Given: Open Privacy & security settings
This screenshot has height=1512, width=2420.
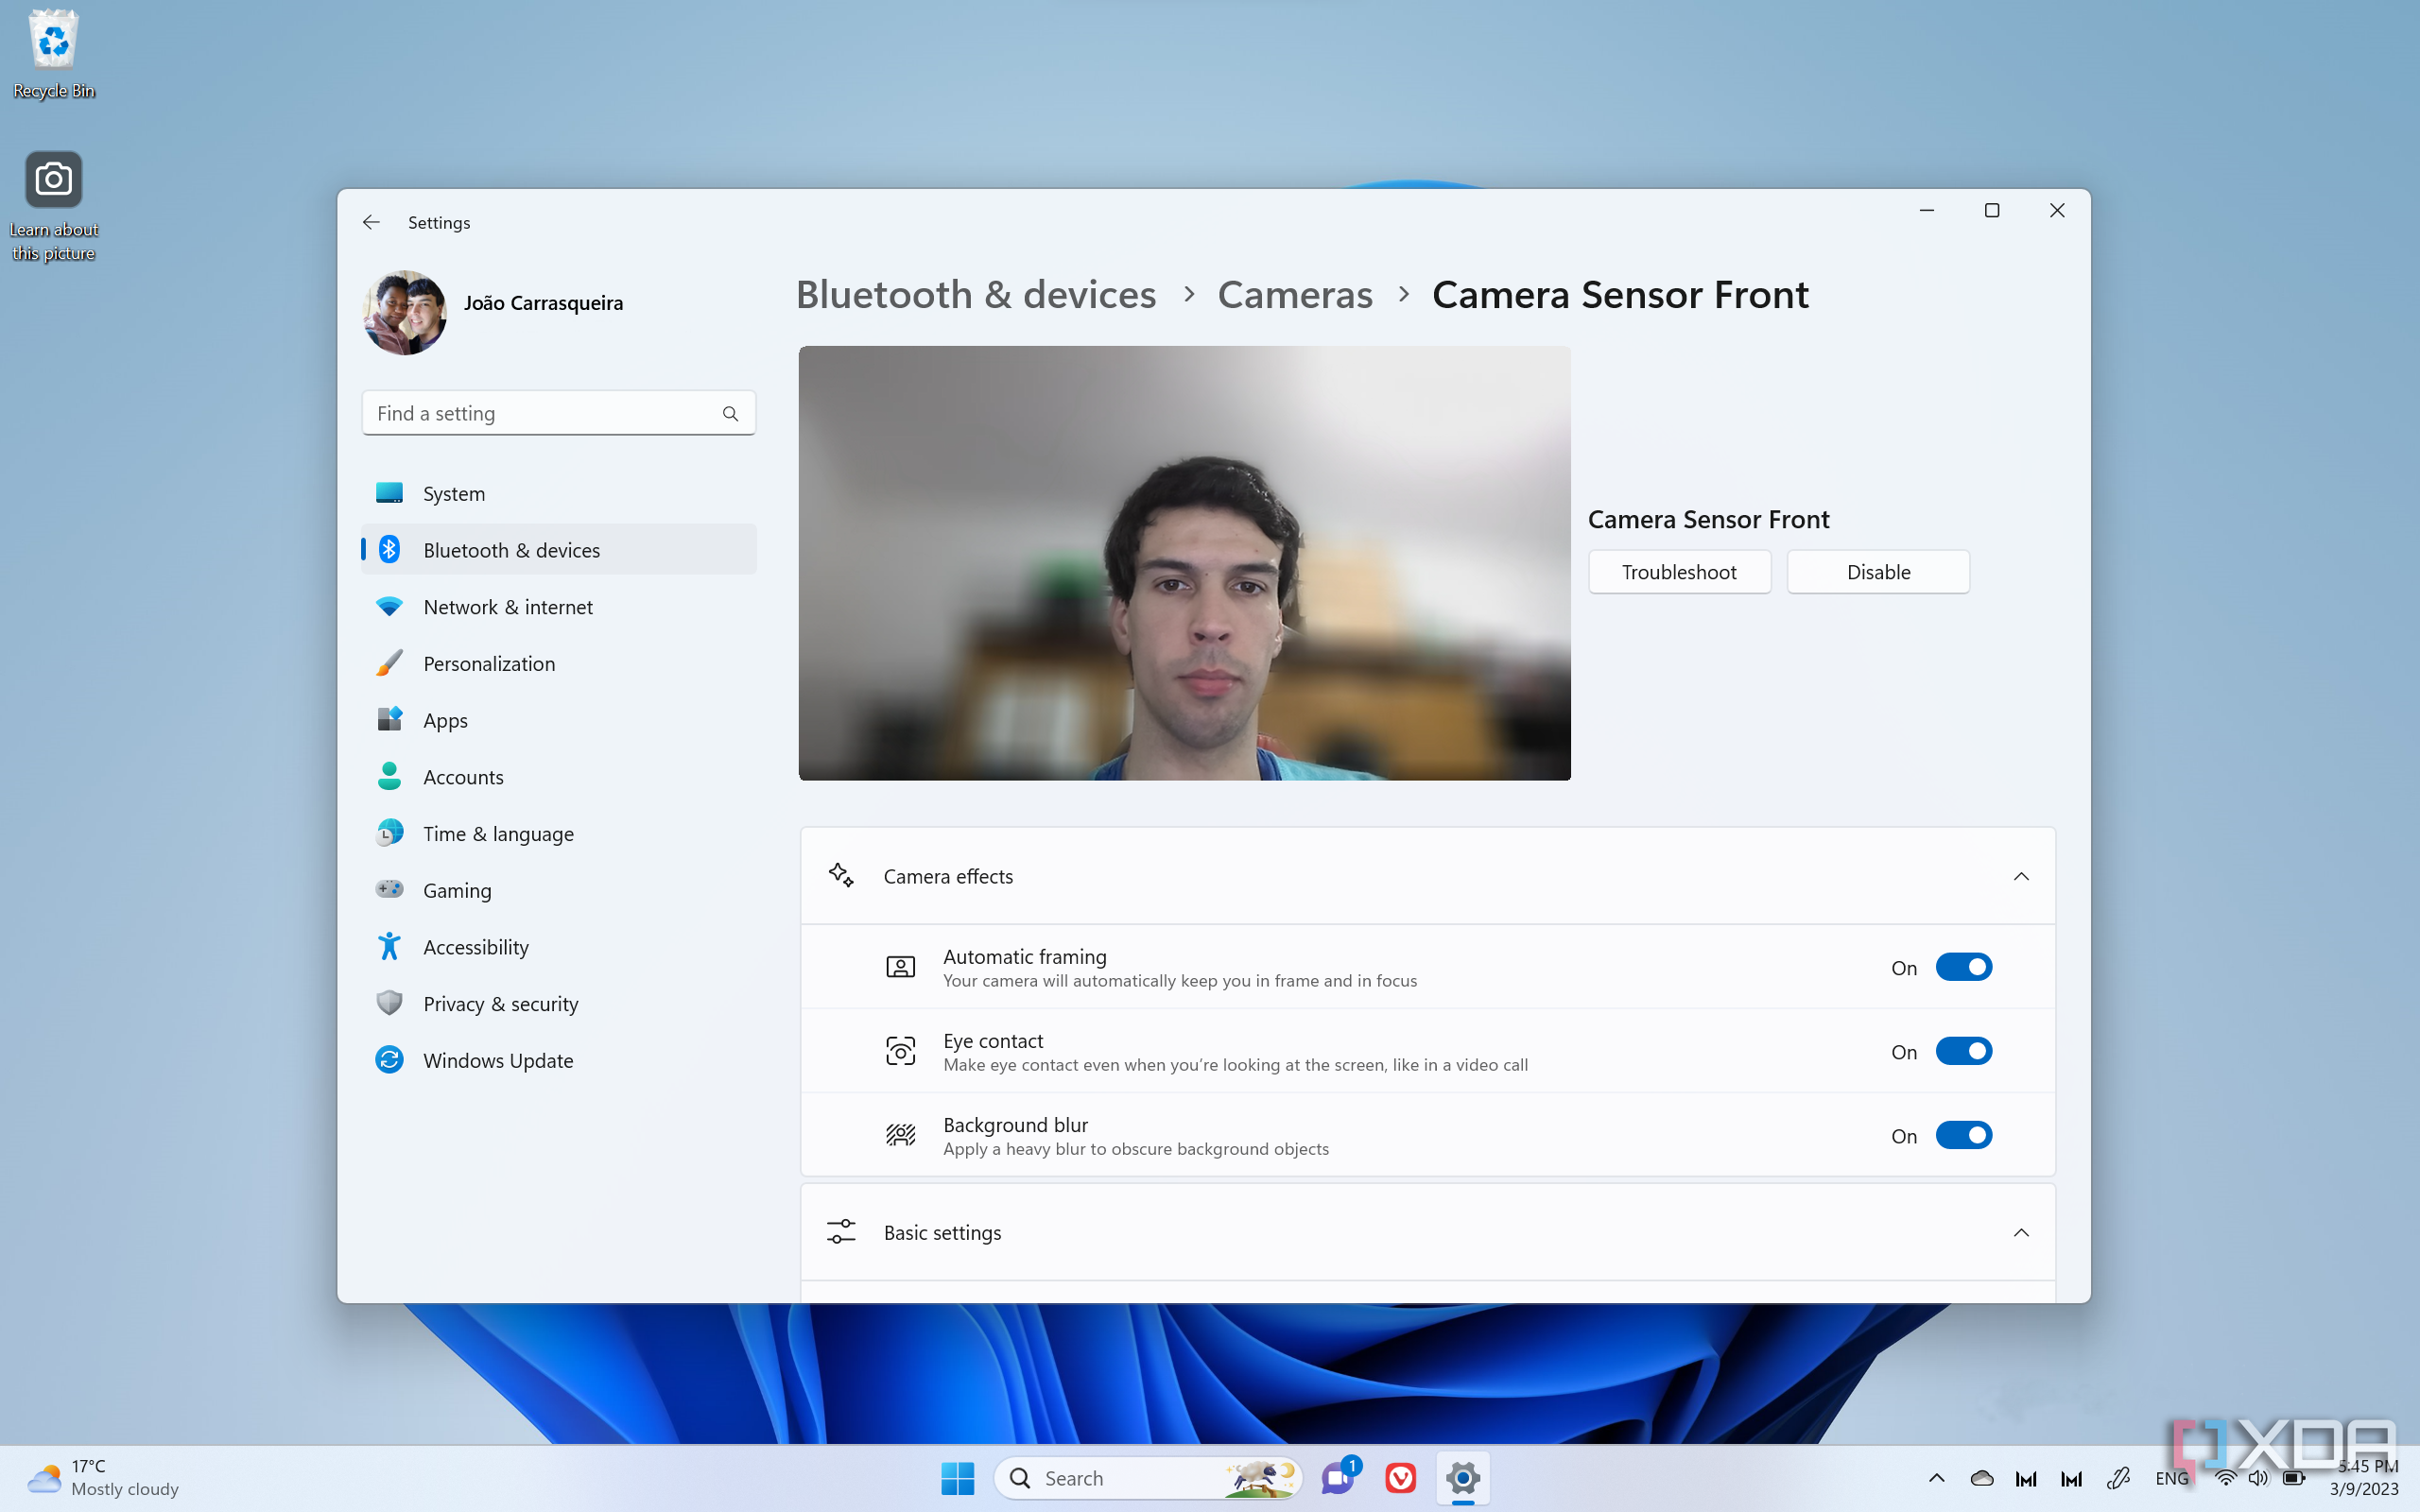Looking at the screenshot, I should point(502,1004).
